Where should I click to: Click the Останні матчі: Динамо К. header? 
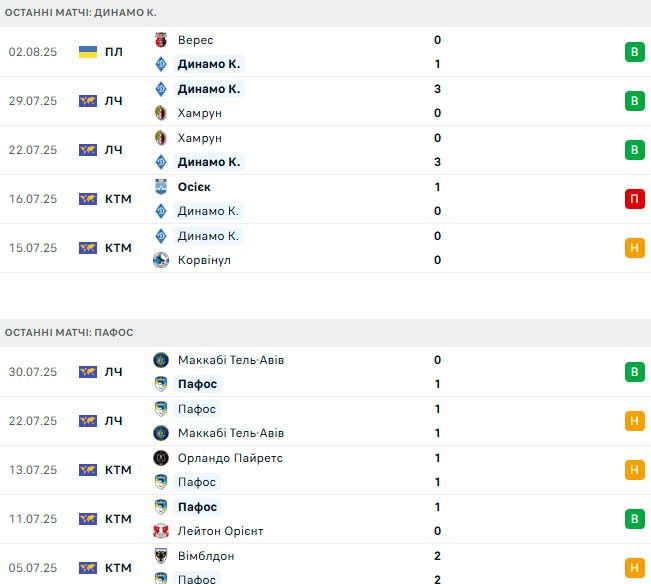(81, 12)
